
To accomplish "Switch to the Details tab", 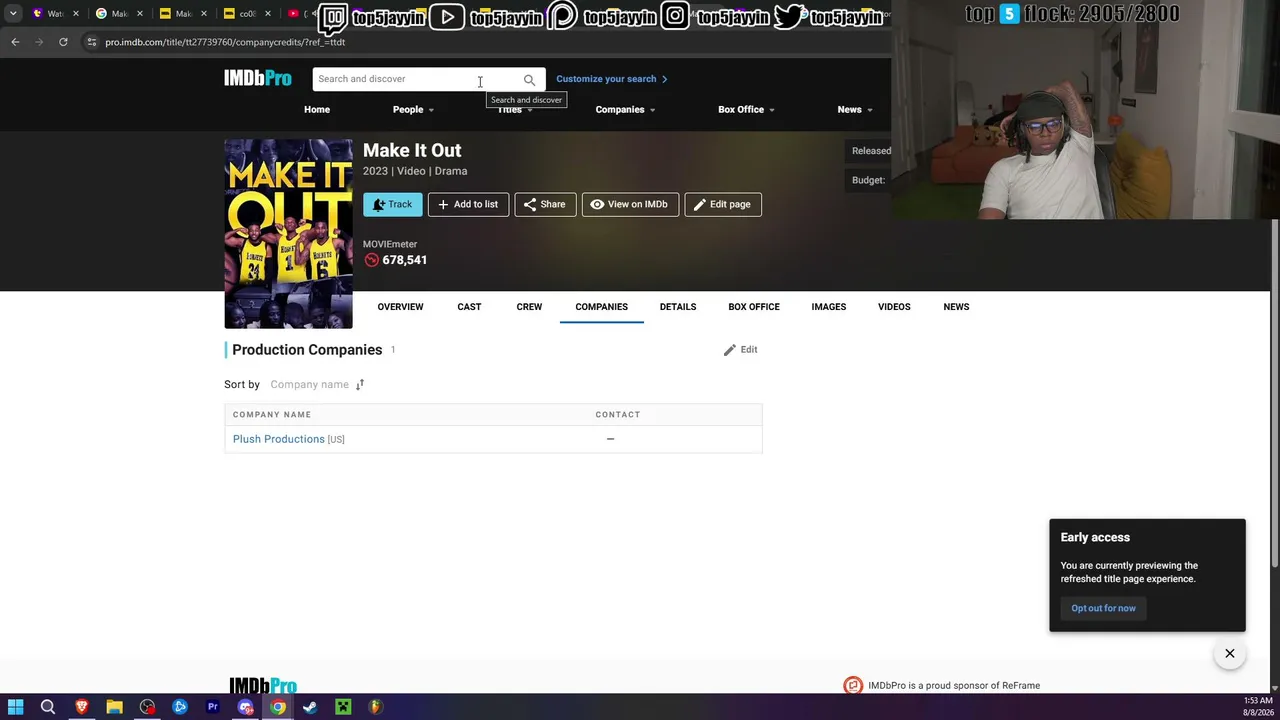I will (x=678, y=307).
